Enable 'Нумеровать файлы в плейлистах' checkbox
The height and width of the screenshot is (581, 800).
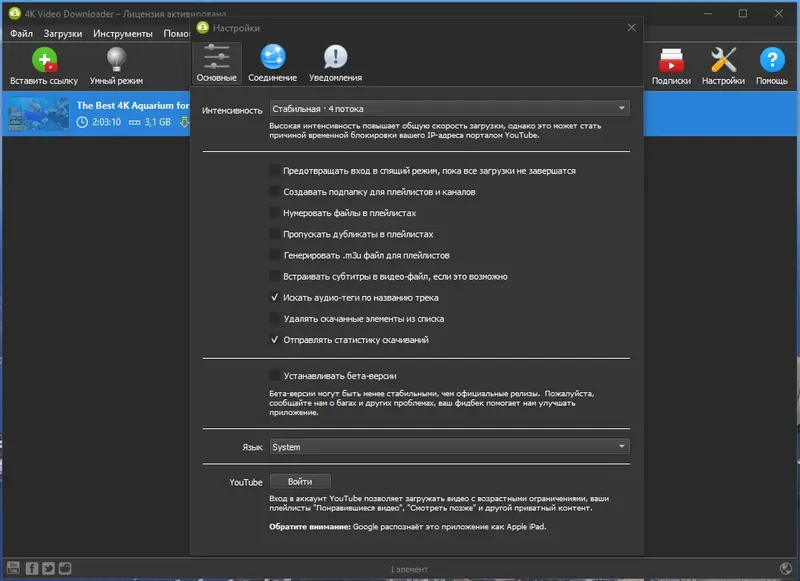tap(274, 213)
